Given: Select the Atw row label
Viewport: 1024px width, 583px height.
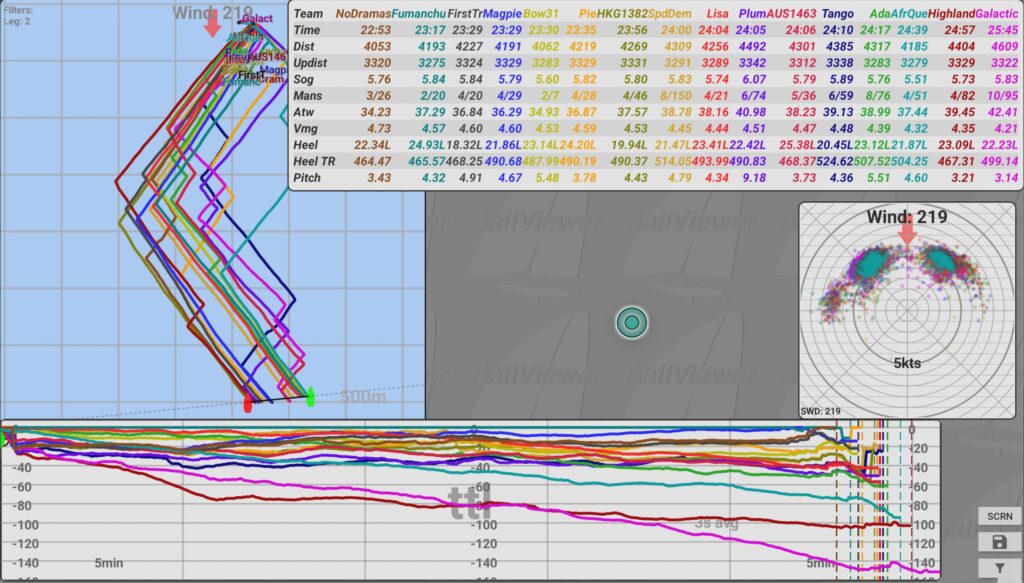Looking at the screenshot, I should point(303,112).
